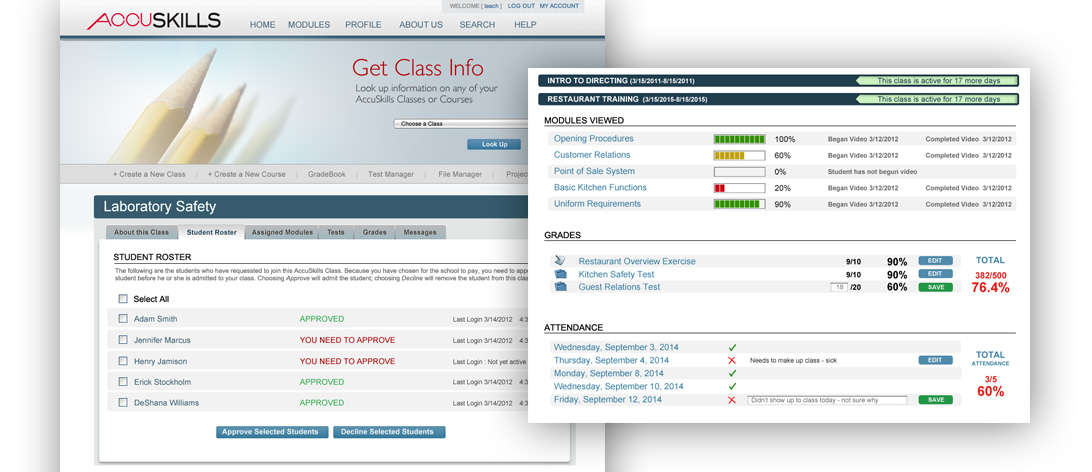The height and width of the screenshot is (472, 1092).
Task: Click the Customer Relations progress bar
Action: [739, 155]
